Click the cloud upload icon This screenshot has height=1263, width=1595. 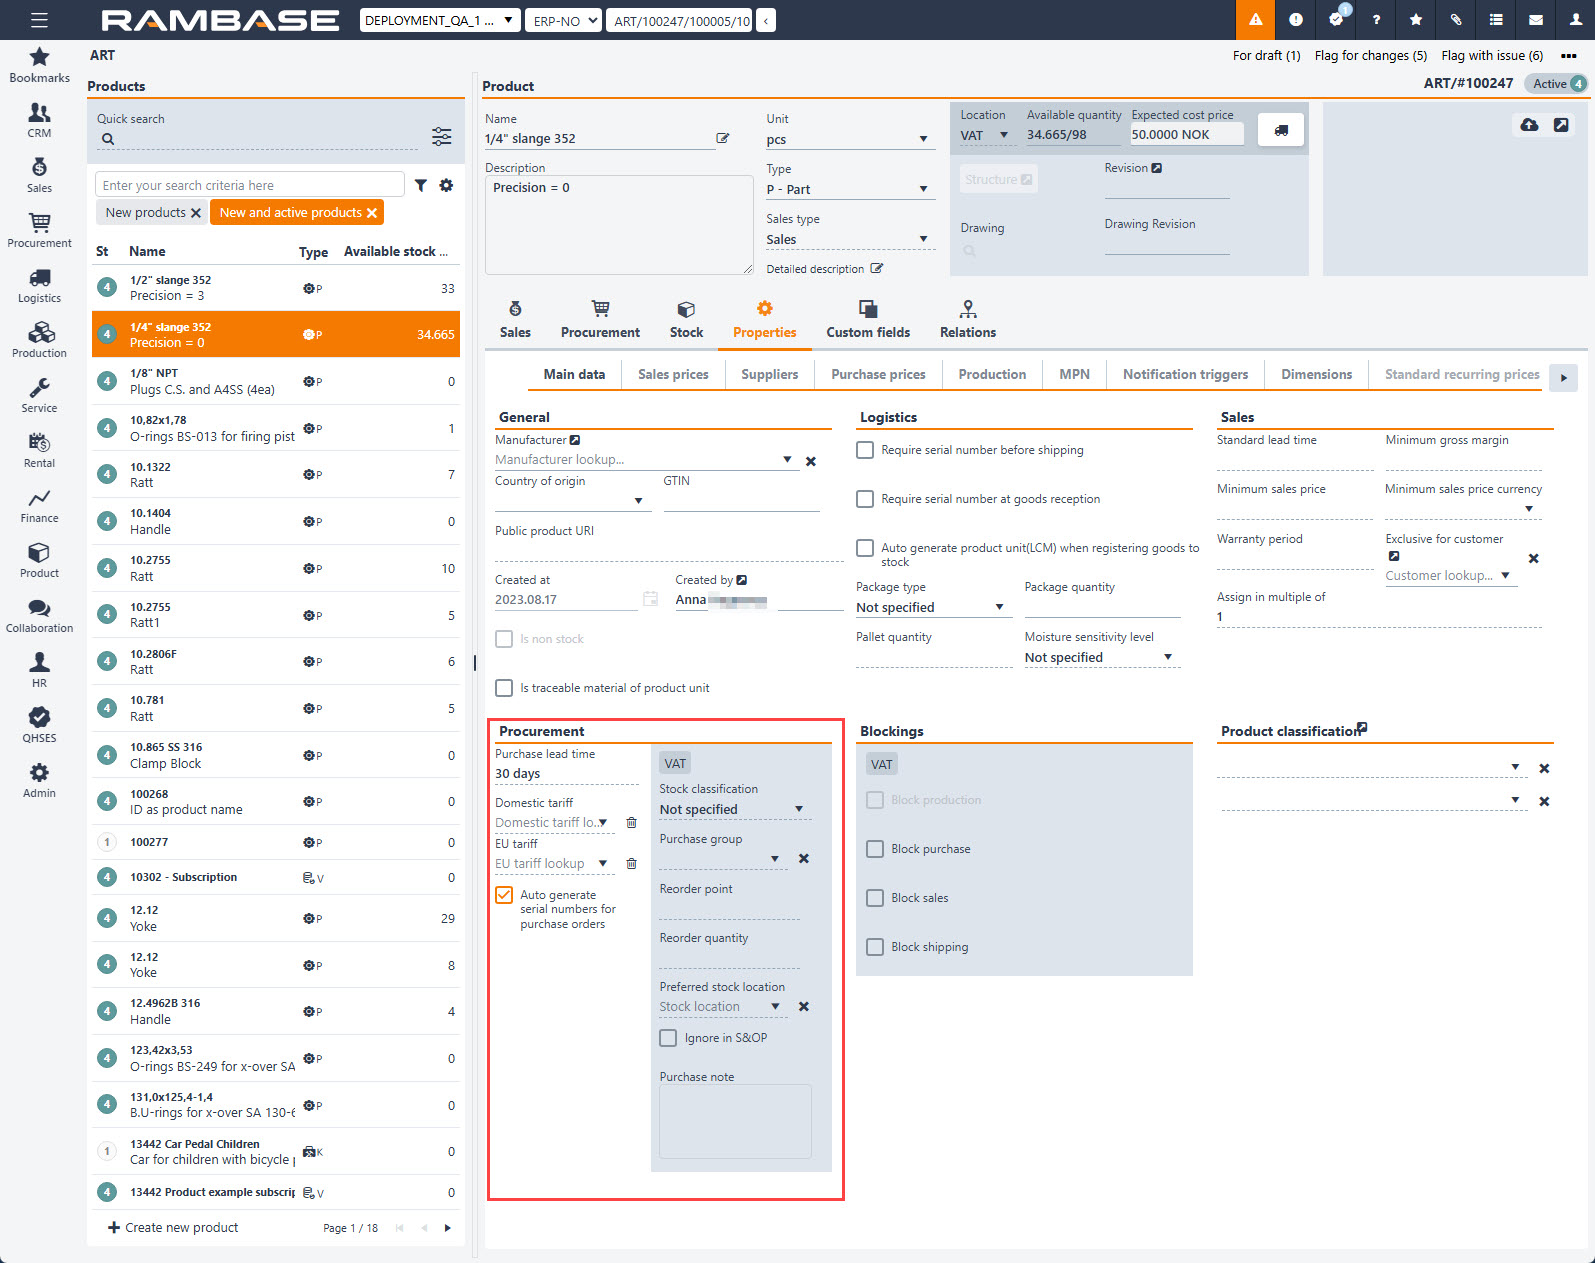(x=1529, y=125)
